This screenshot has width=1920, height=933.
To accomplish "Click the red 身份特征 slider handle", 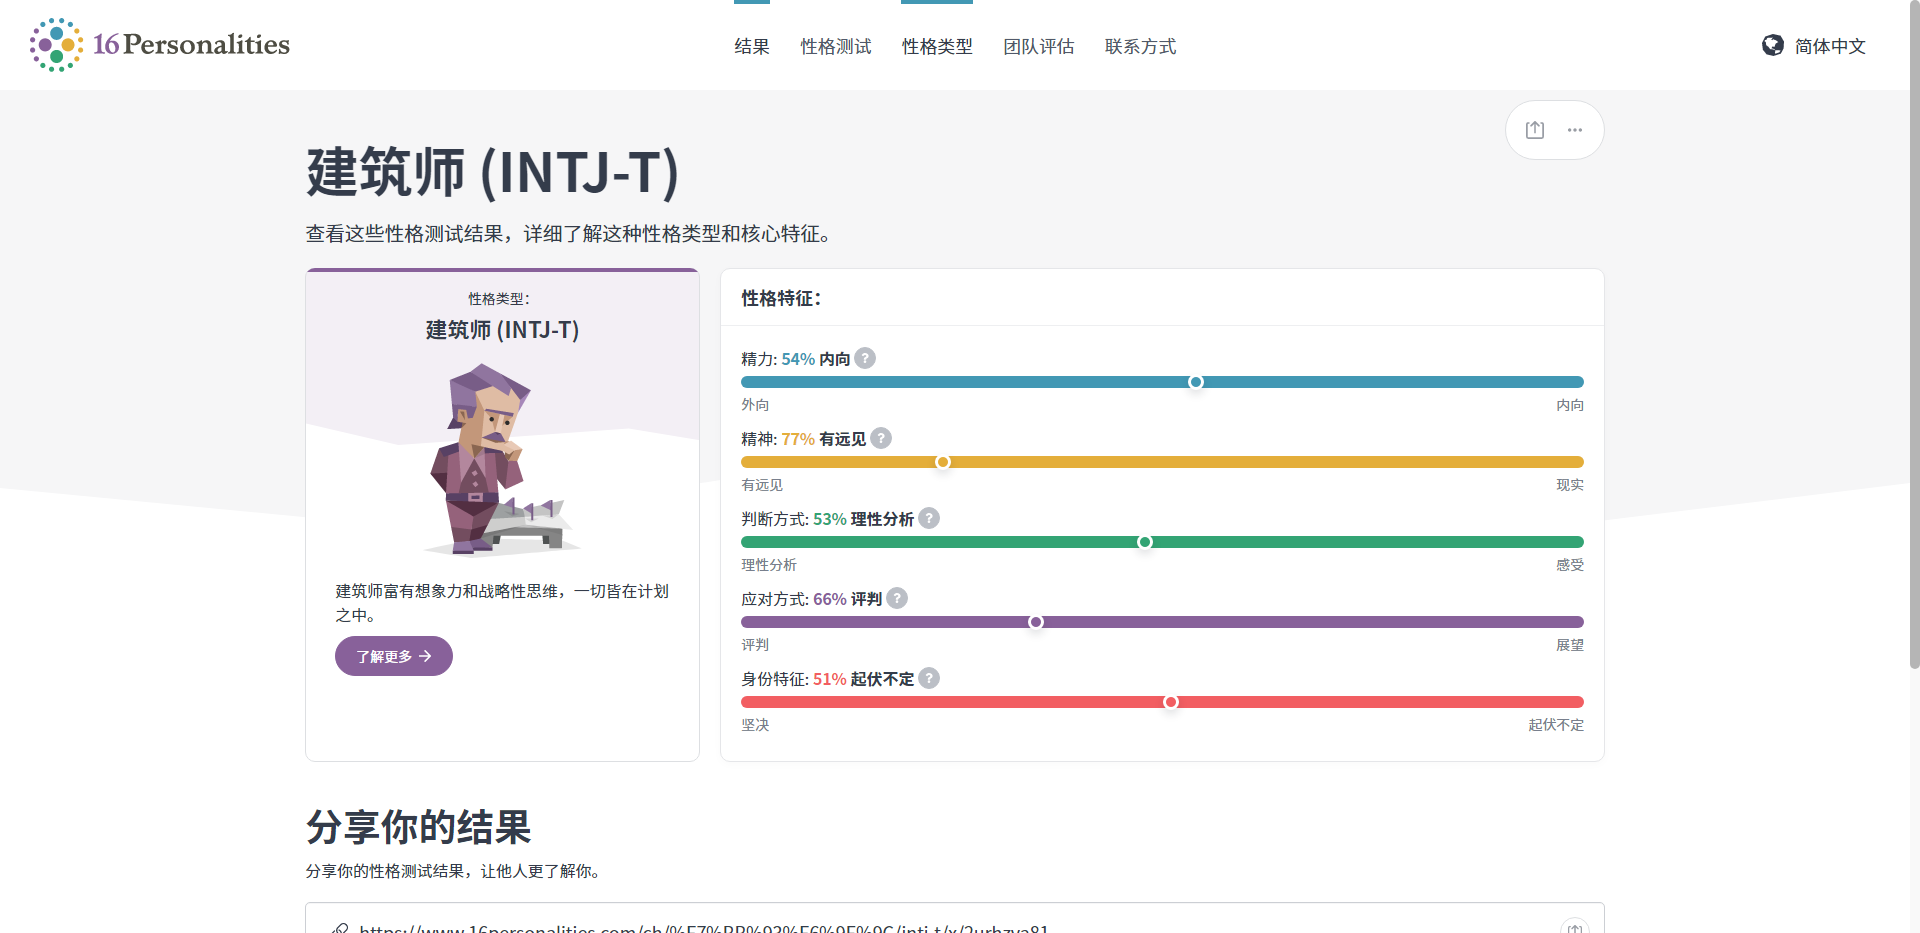I will pyautogui.click(x=1171, y=702).
